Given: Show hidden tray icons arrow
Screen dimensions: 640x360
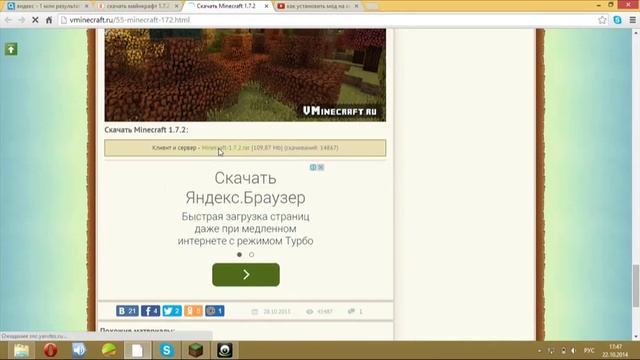Looking at the screenshot, I should point(540,351).
